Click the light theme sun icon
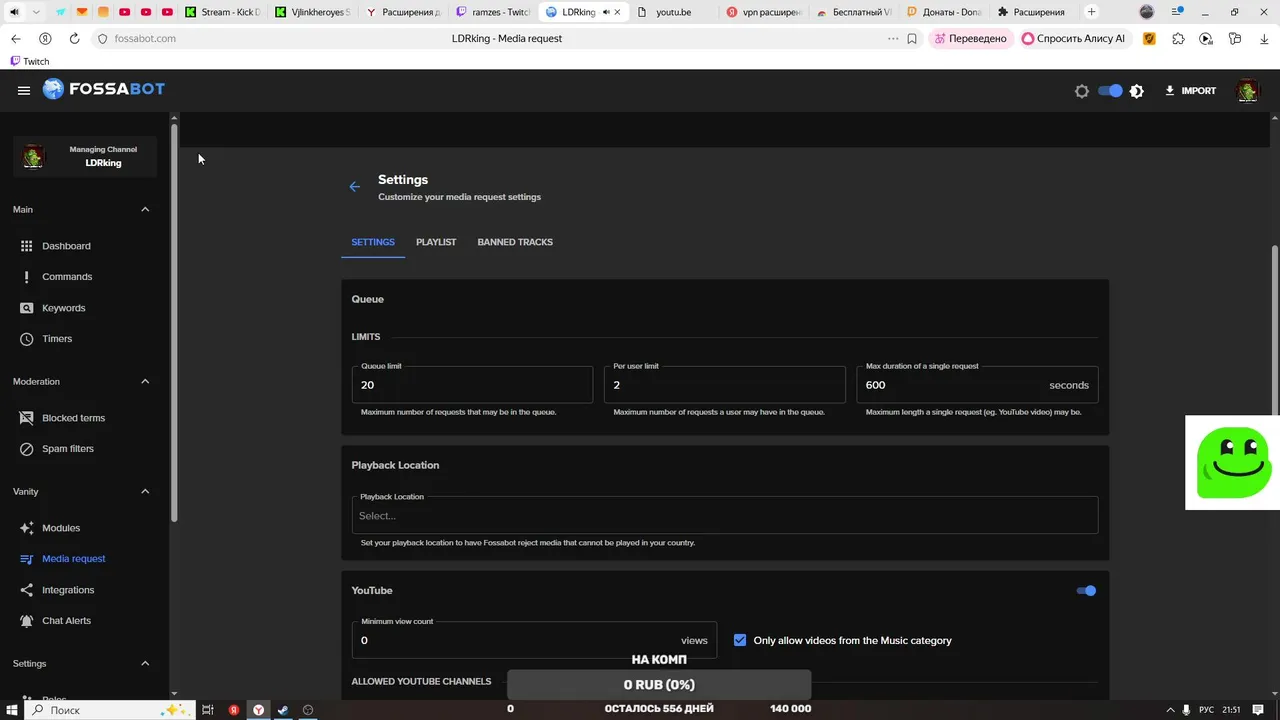This screenshot has height=720, width=1280. pyautogui.click(x=1082, y=91)
